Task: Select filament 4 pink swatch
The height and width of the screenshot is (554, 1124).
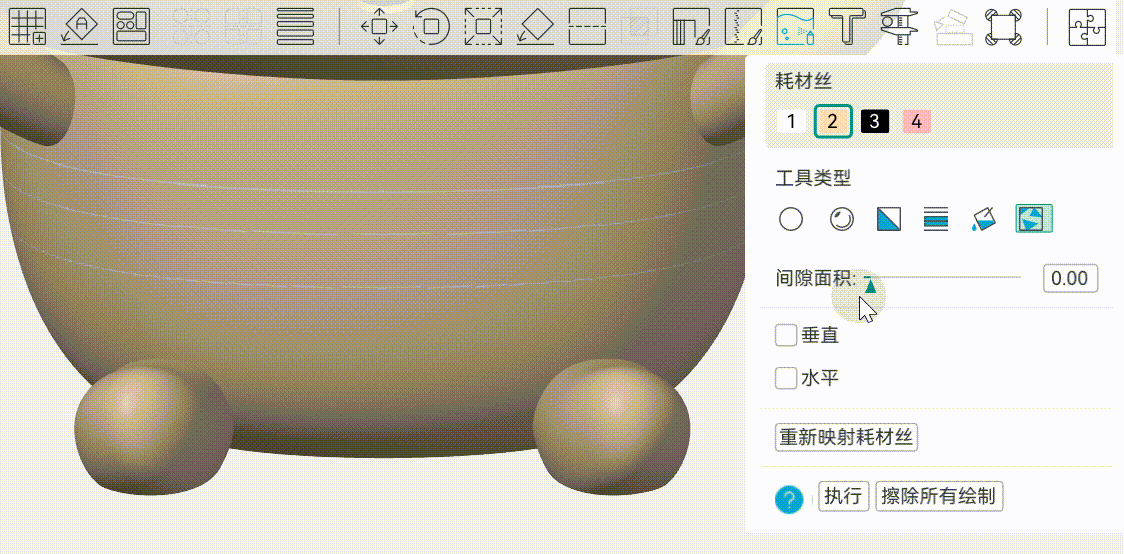Action: (916, 122)
